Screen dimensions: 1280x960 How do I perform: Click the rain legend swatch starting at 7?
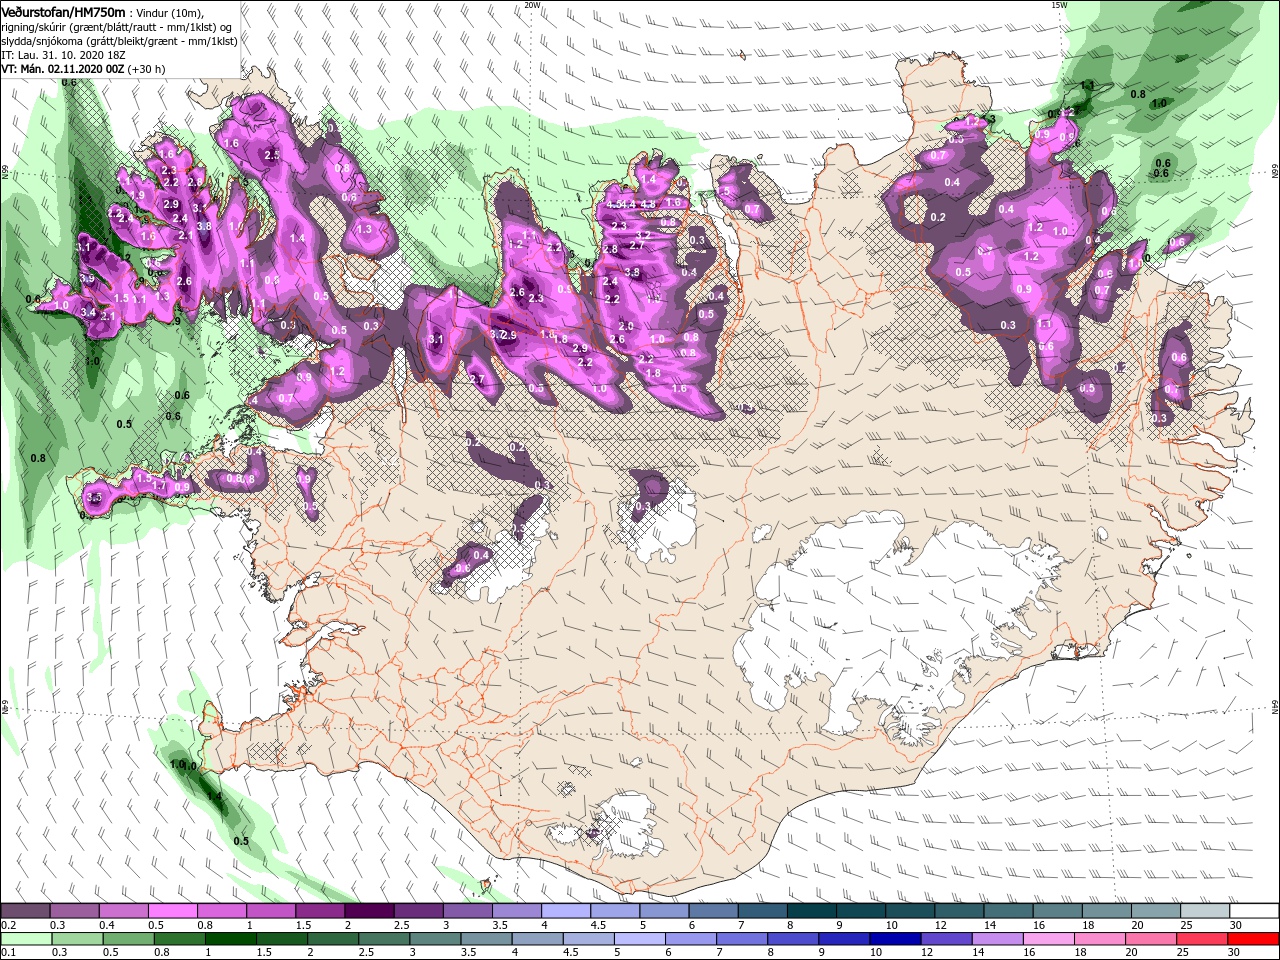(742, 939)
